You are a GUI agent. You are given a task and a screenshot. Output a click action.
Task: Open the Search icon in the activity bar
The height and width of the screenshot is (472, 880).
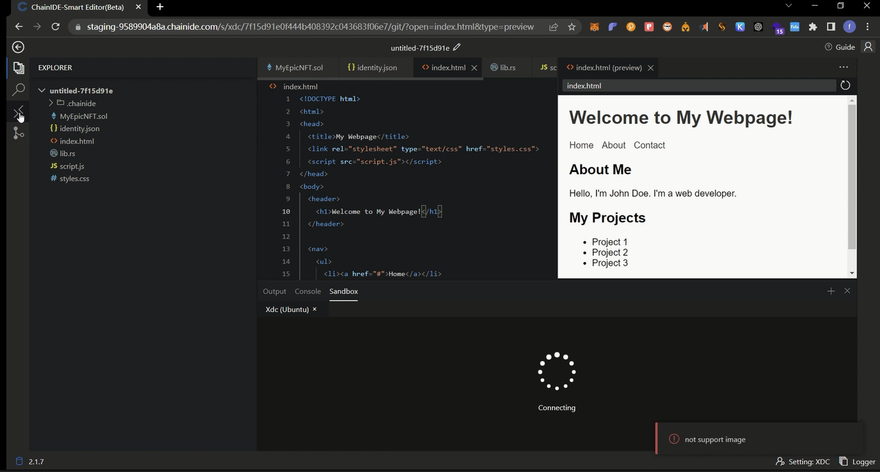18,90
